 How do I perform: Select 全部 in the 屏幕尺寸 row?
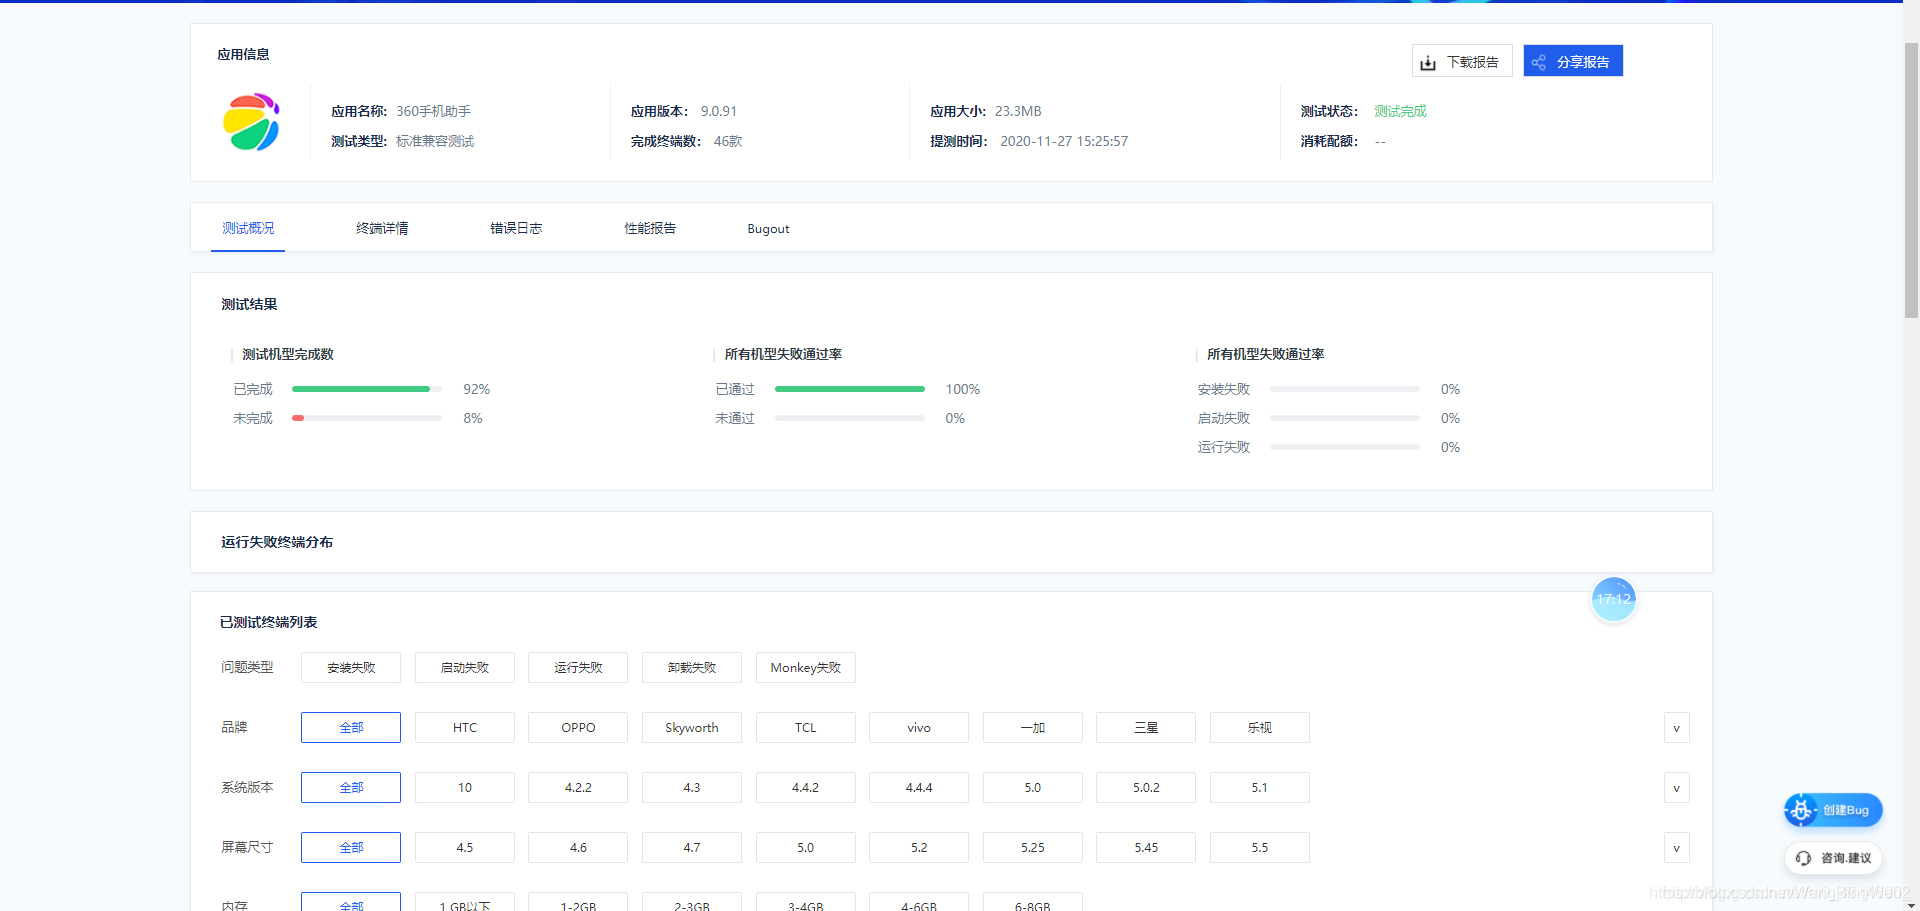pyautogui.click(x=351, y=848)
